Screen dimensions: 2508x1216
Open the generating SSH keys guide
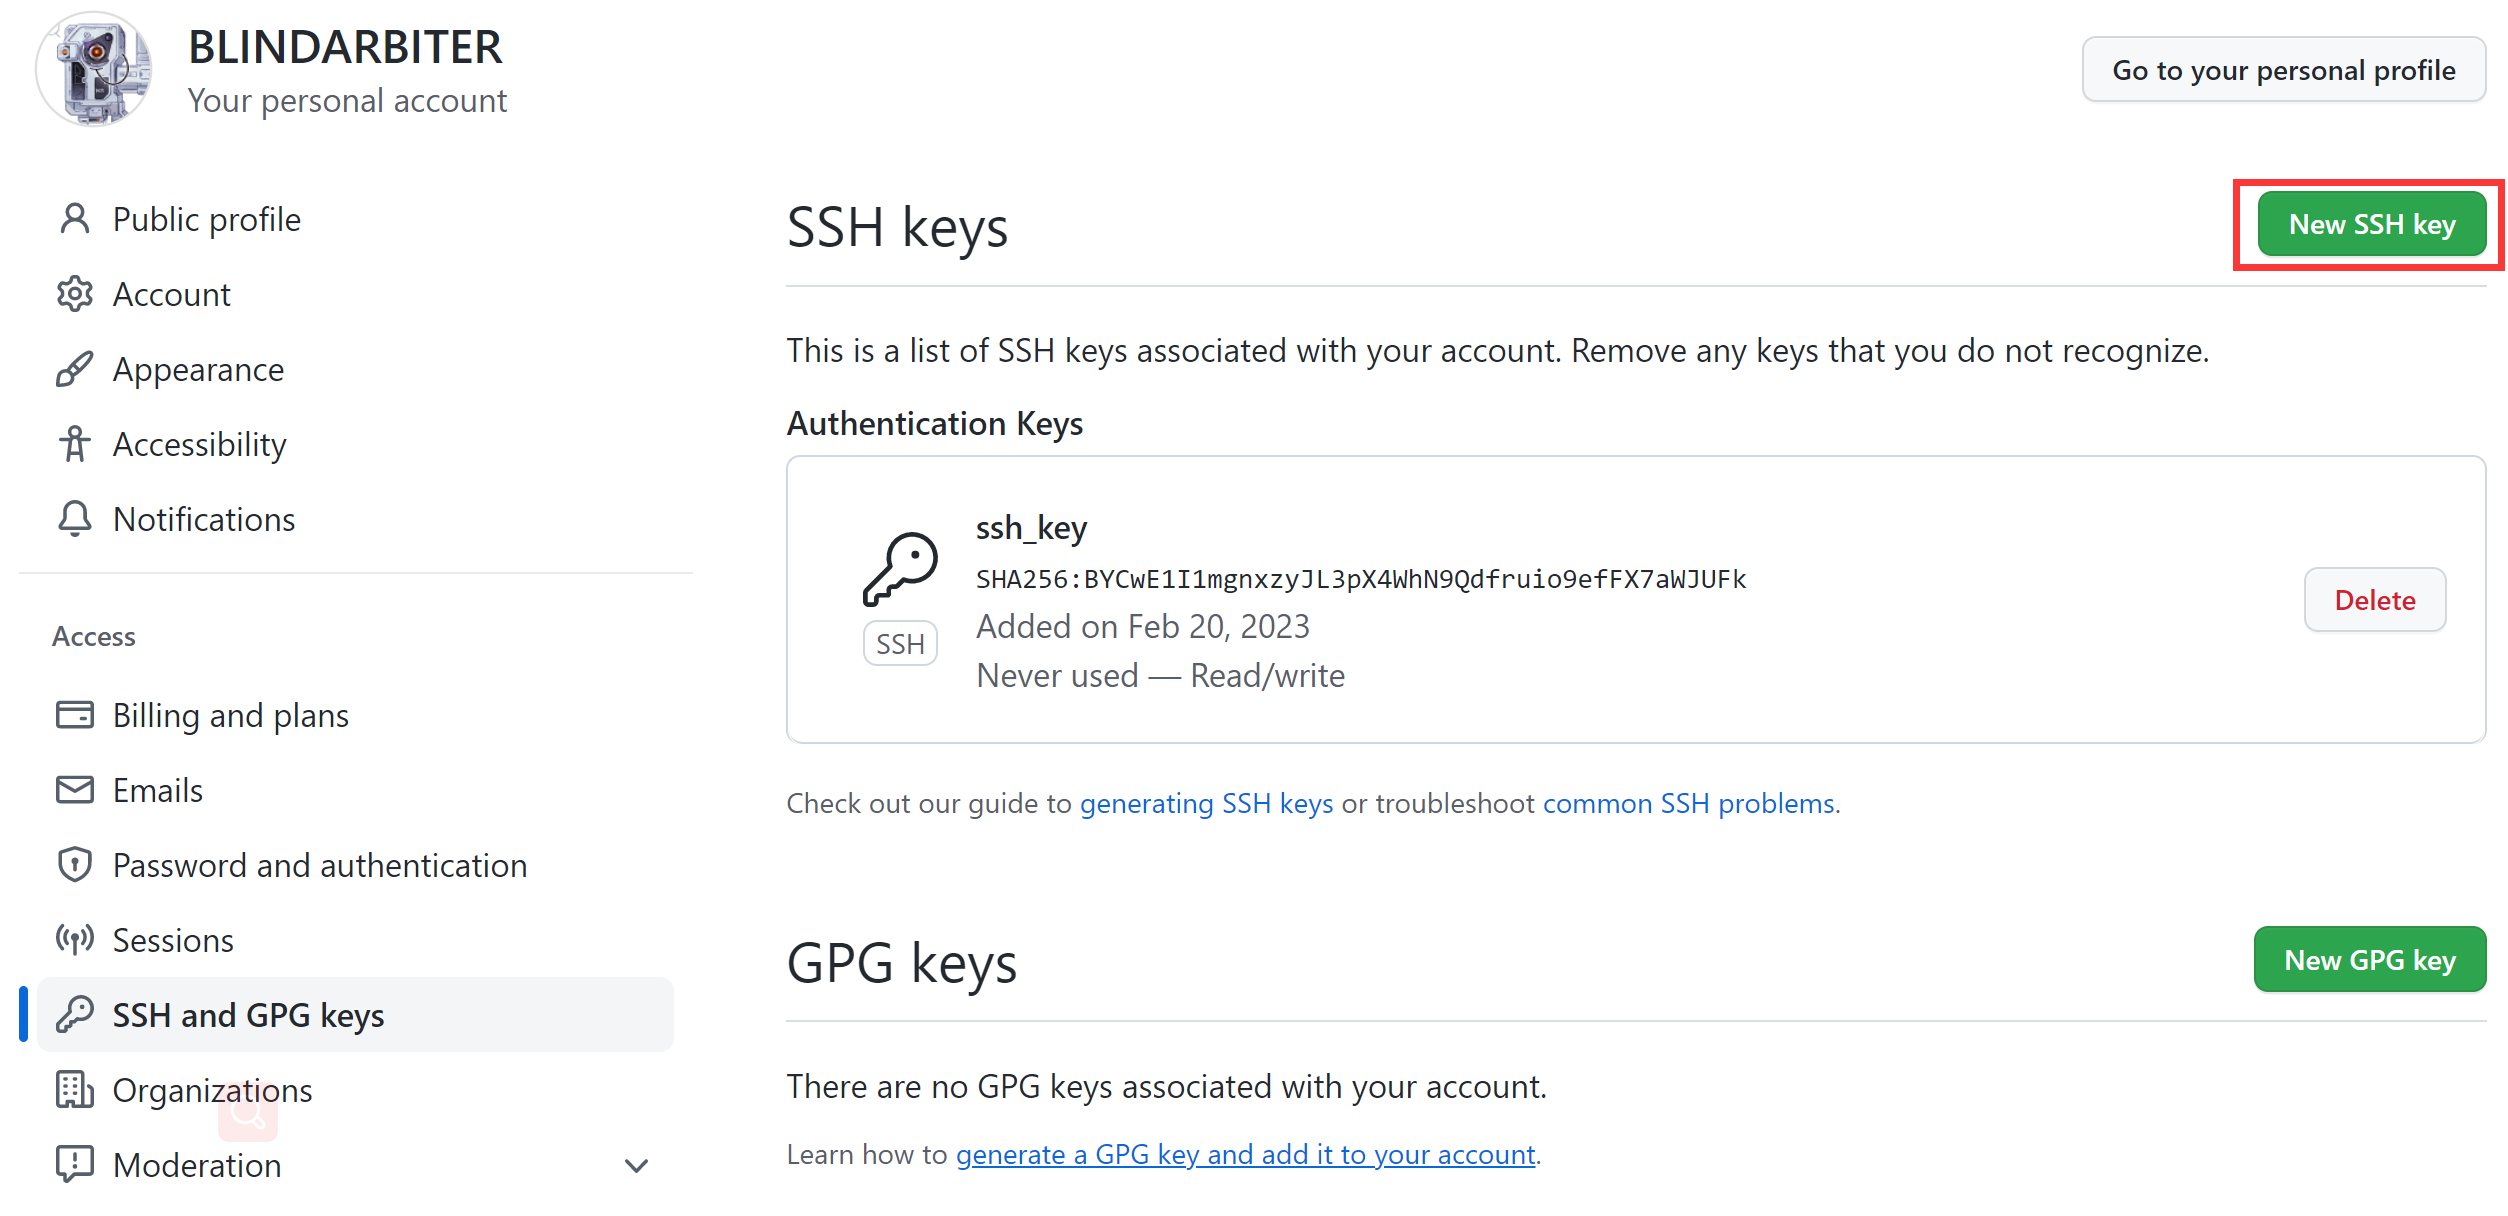[1206, 804]
